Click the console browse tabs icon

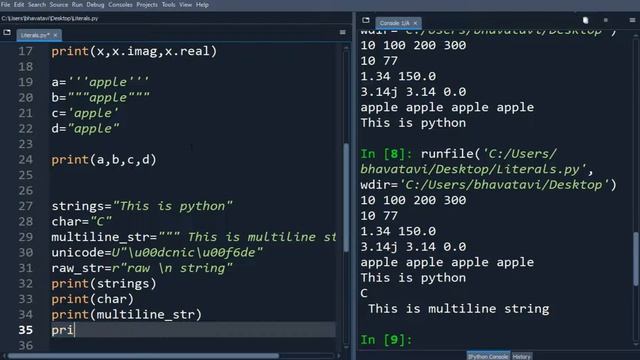pos(366,20)
